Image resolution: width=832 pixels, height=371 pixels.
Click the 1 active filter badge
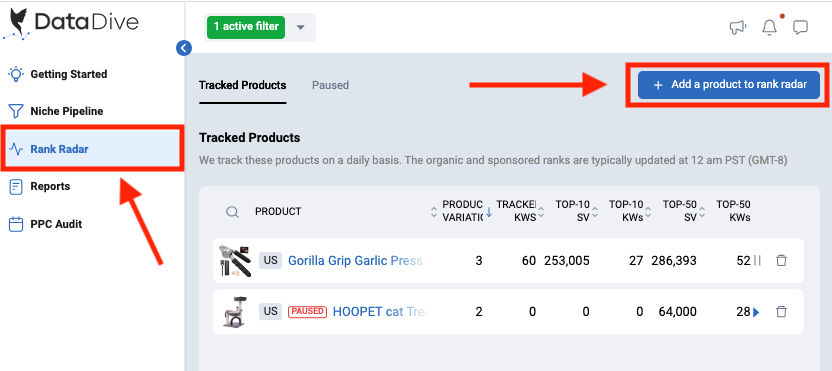pos(246,27)
